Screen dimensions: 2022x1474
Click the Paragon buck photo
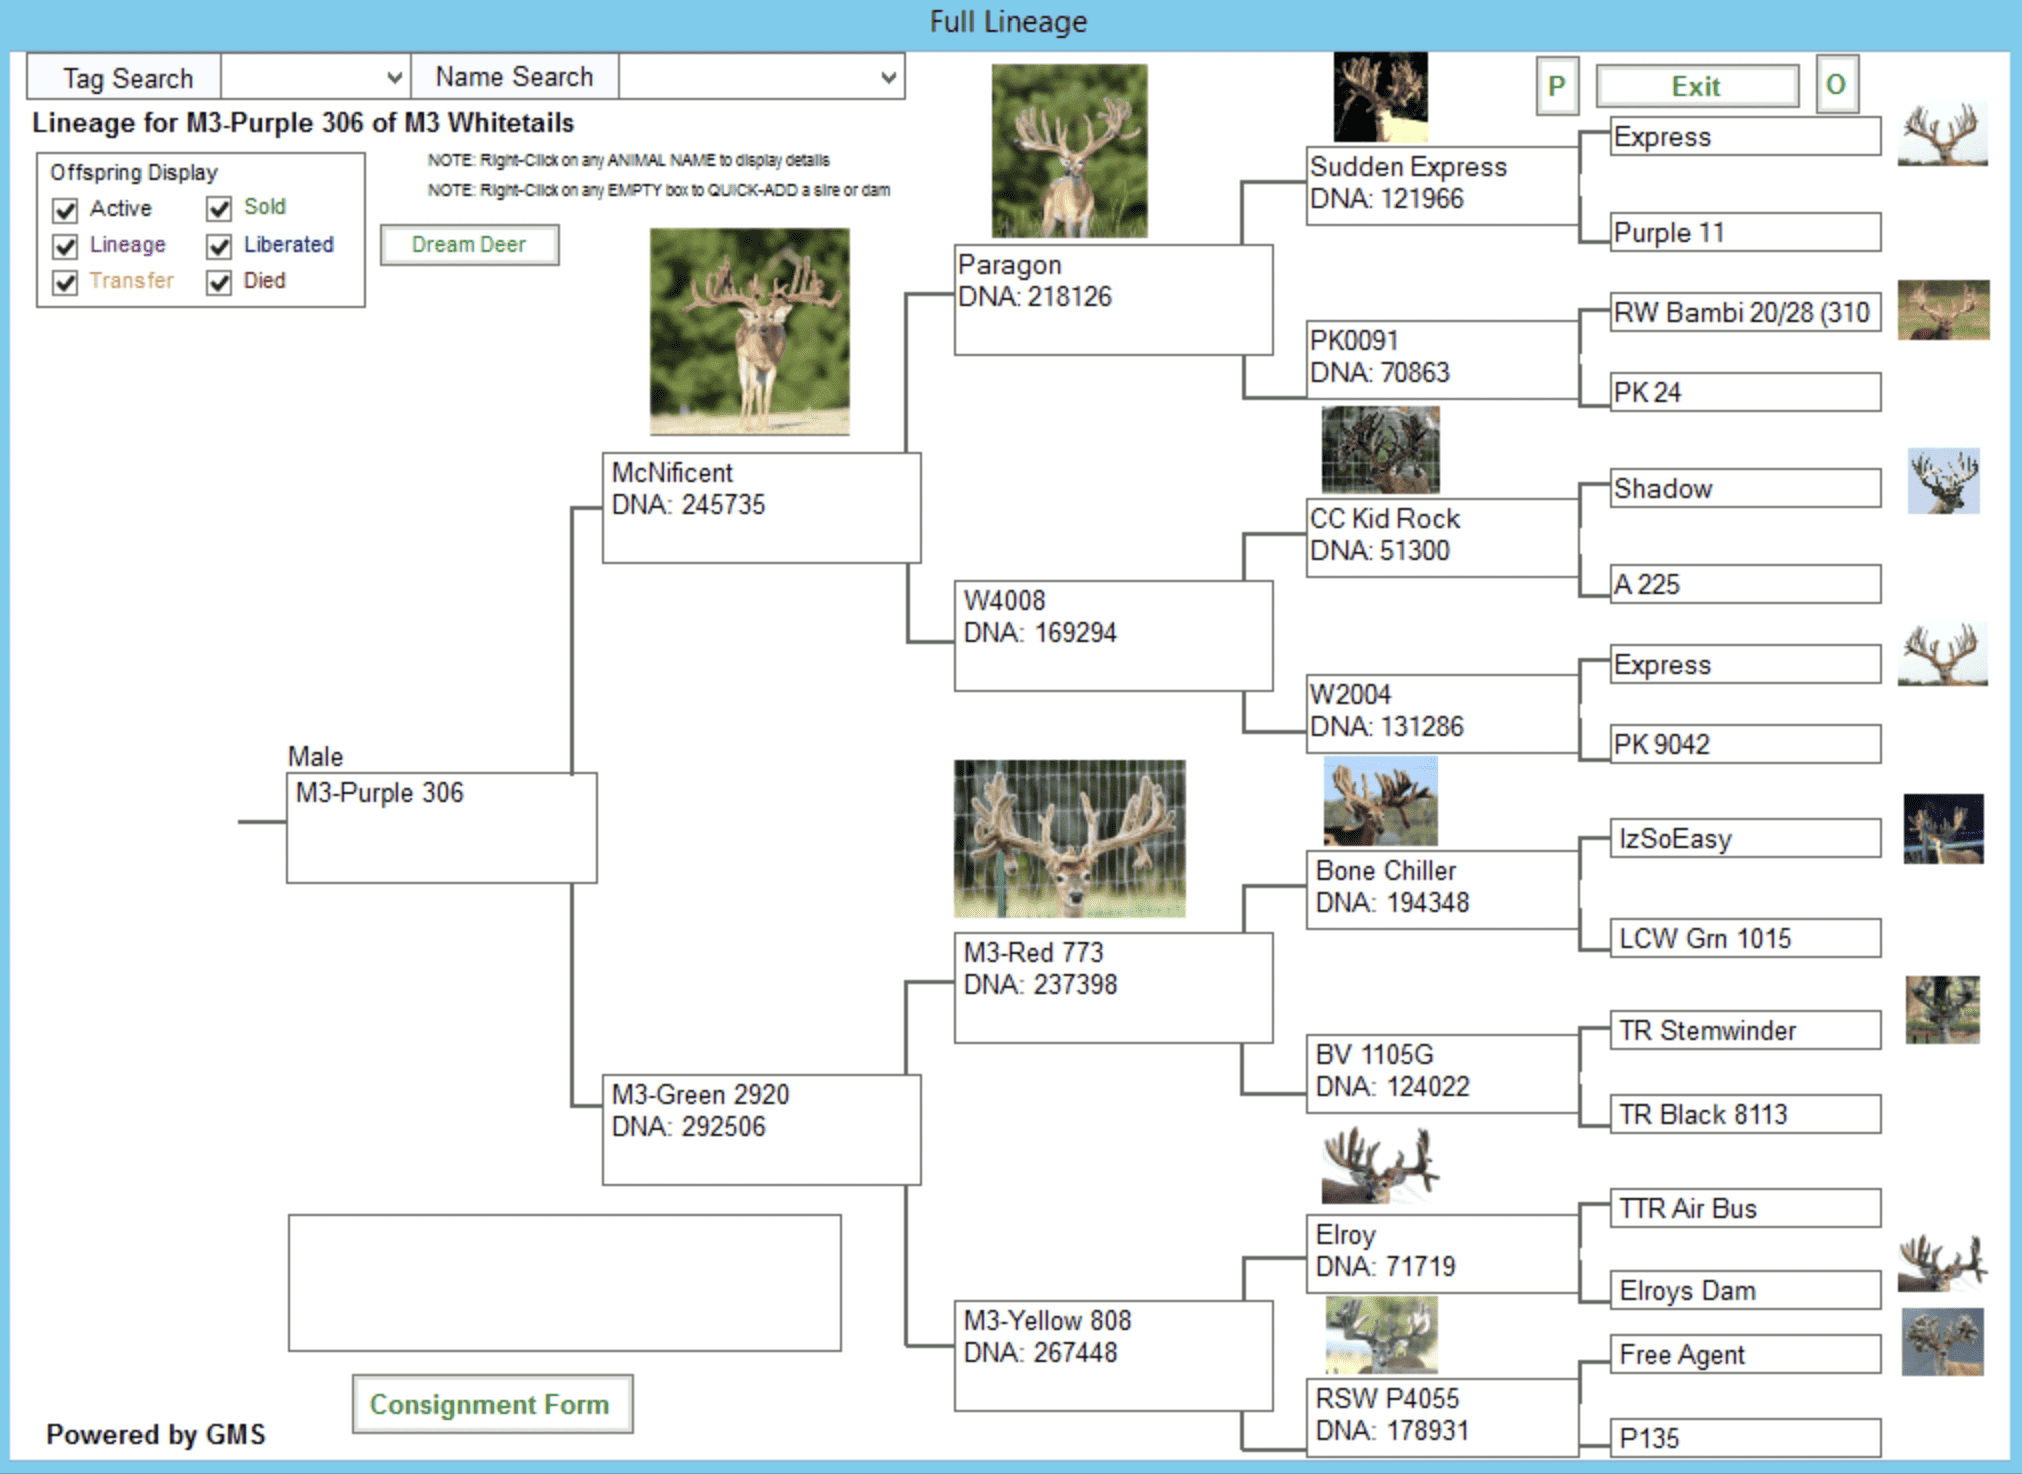tap(1069, 151)
